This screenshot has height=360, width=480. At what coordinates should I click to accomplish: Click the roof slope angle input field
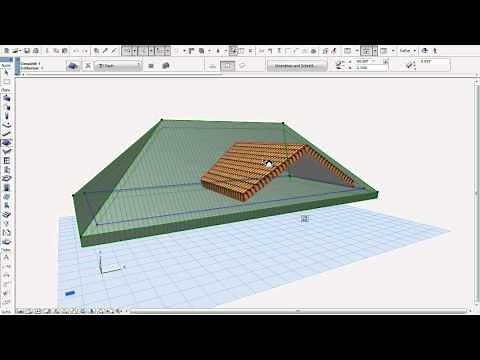click(x=368, y=62)
